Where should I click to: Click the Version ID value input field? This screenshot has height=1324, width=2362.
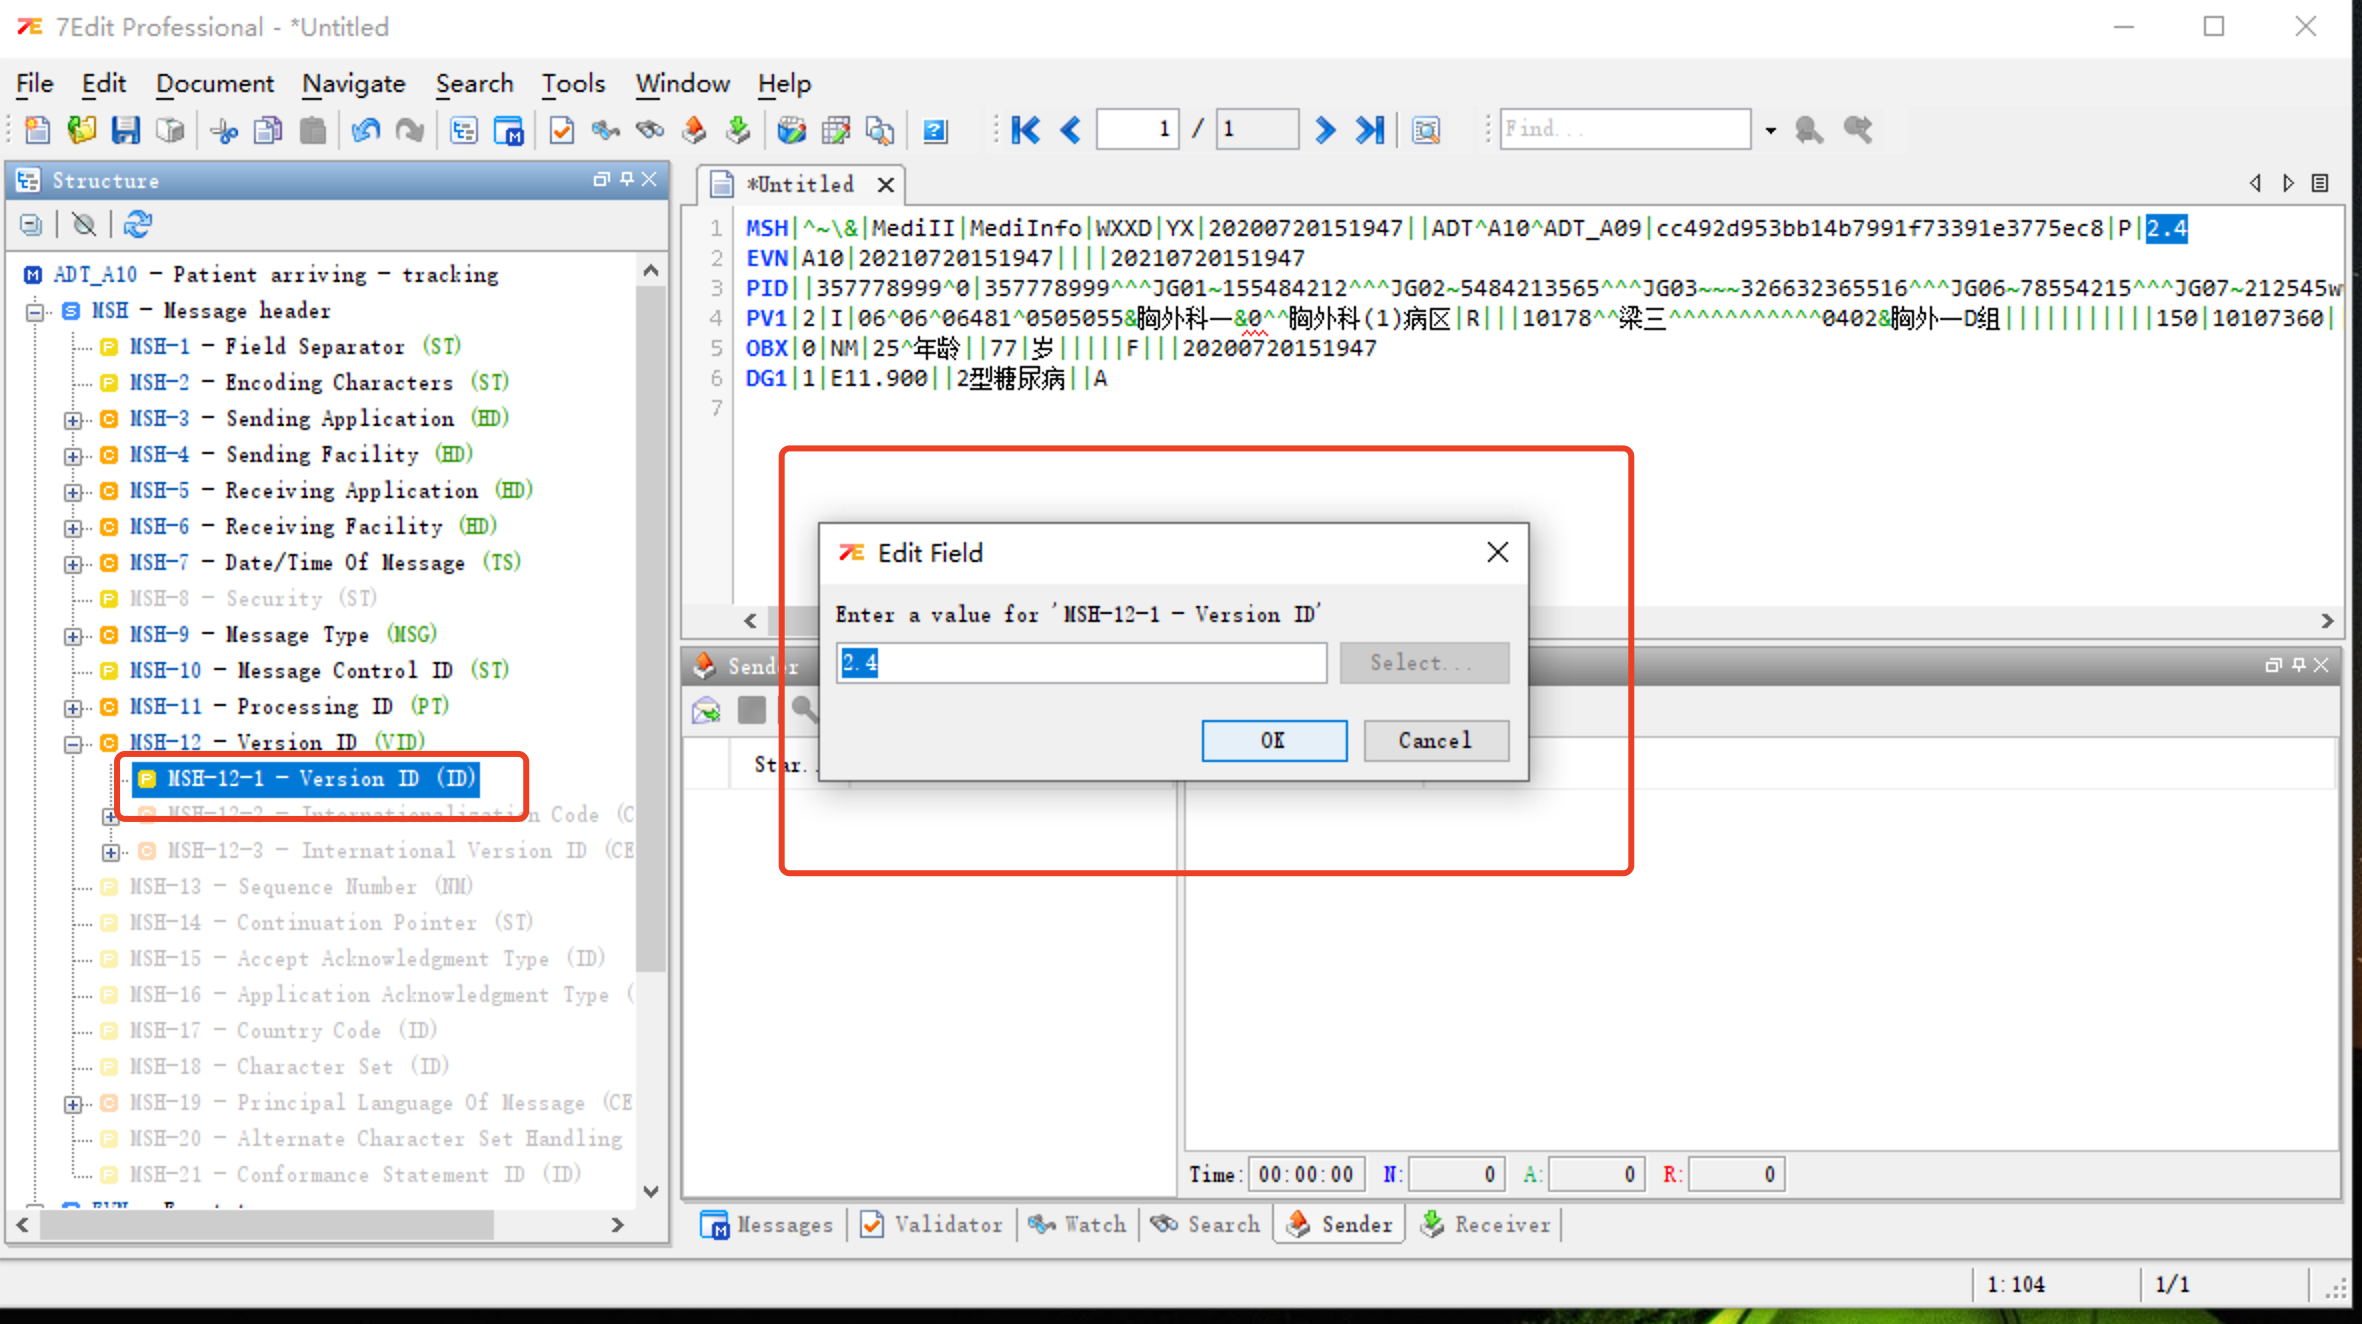[1081, 663]
